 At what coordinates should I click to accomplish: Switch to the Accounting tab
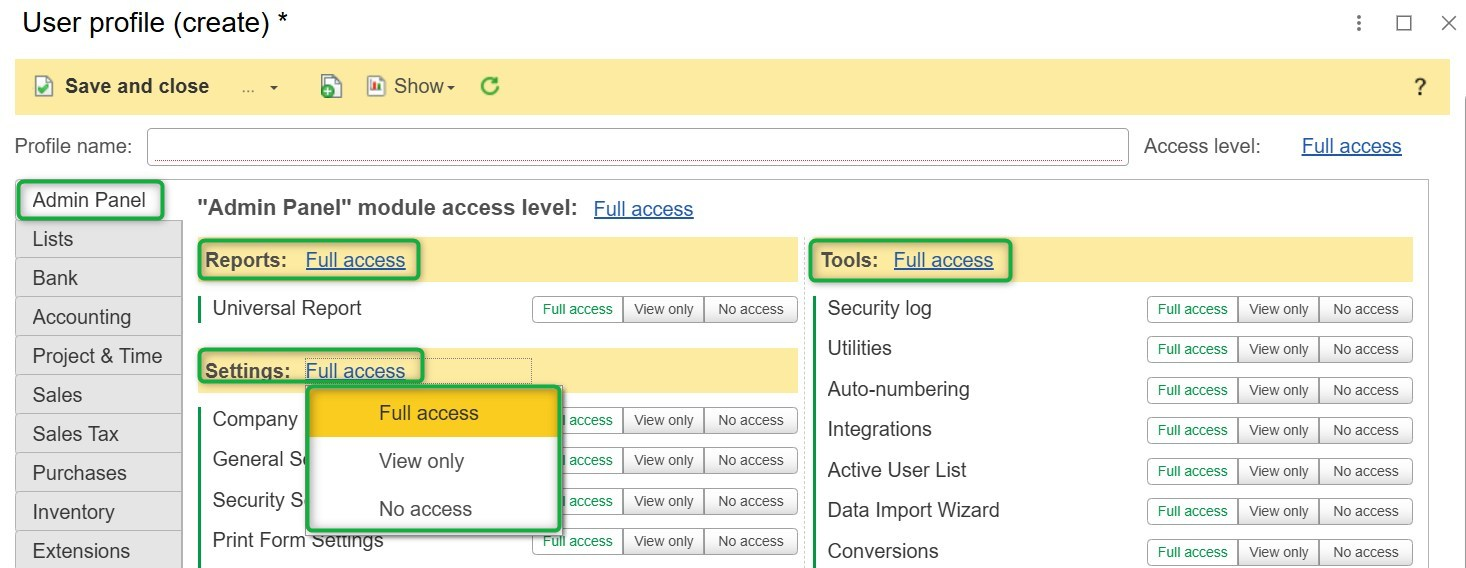82,317
